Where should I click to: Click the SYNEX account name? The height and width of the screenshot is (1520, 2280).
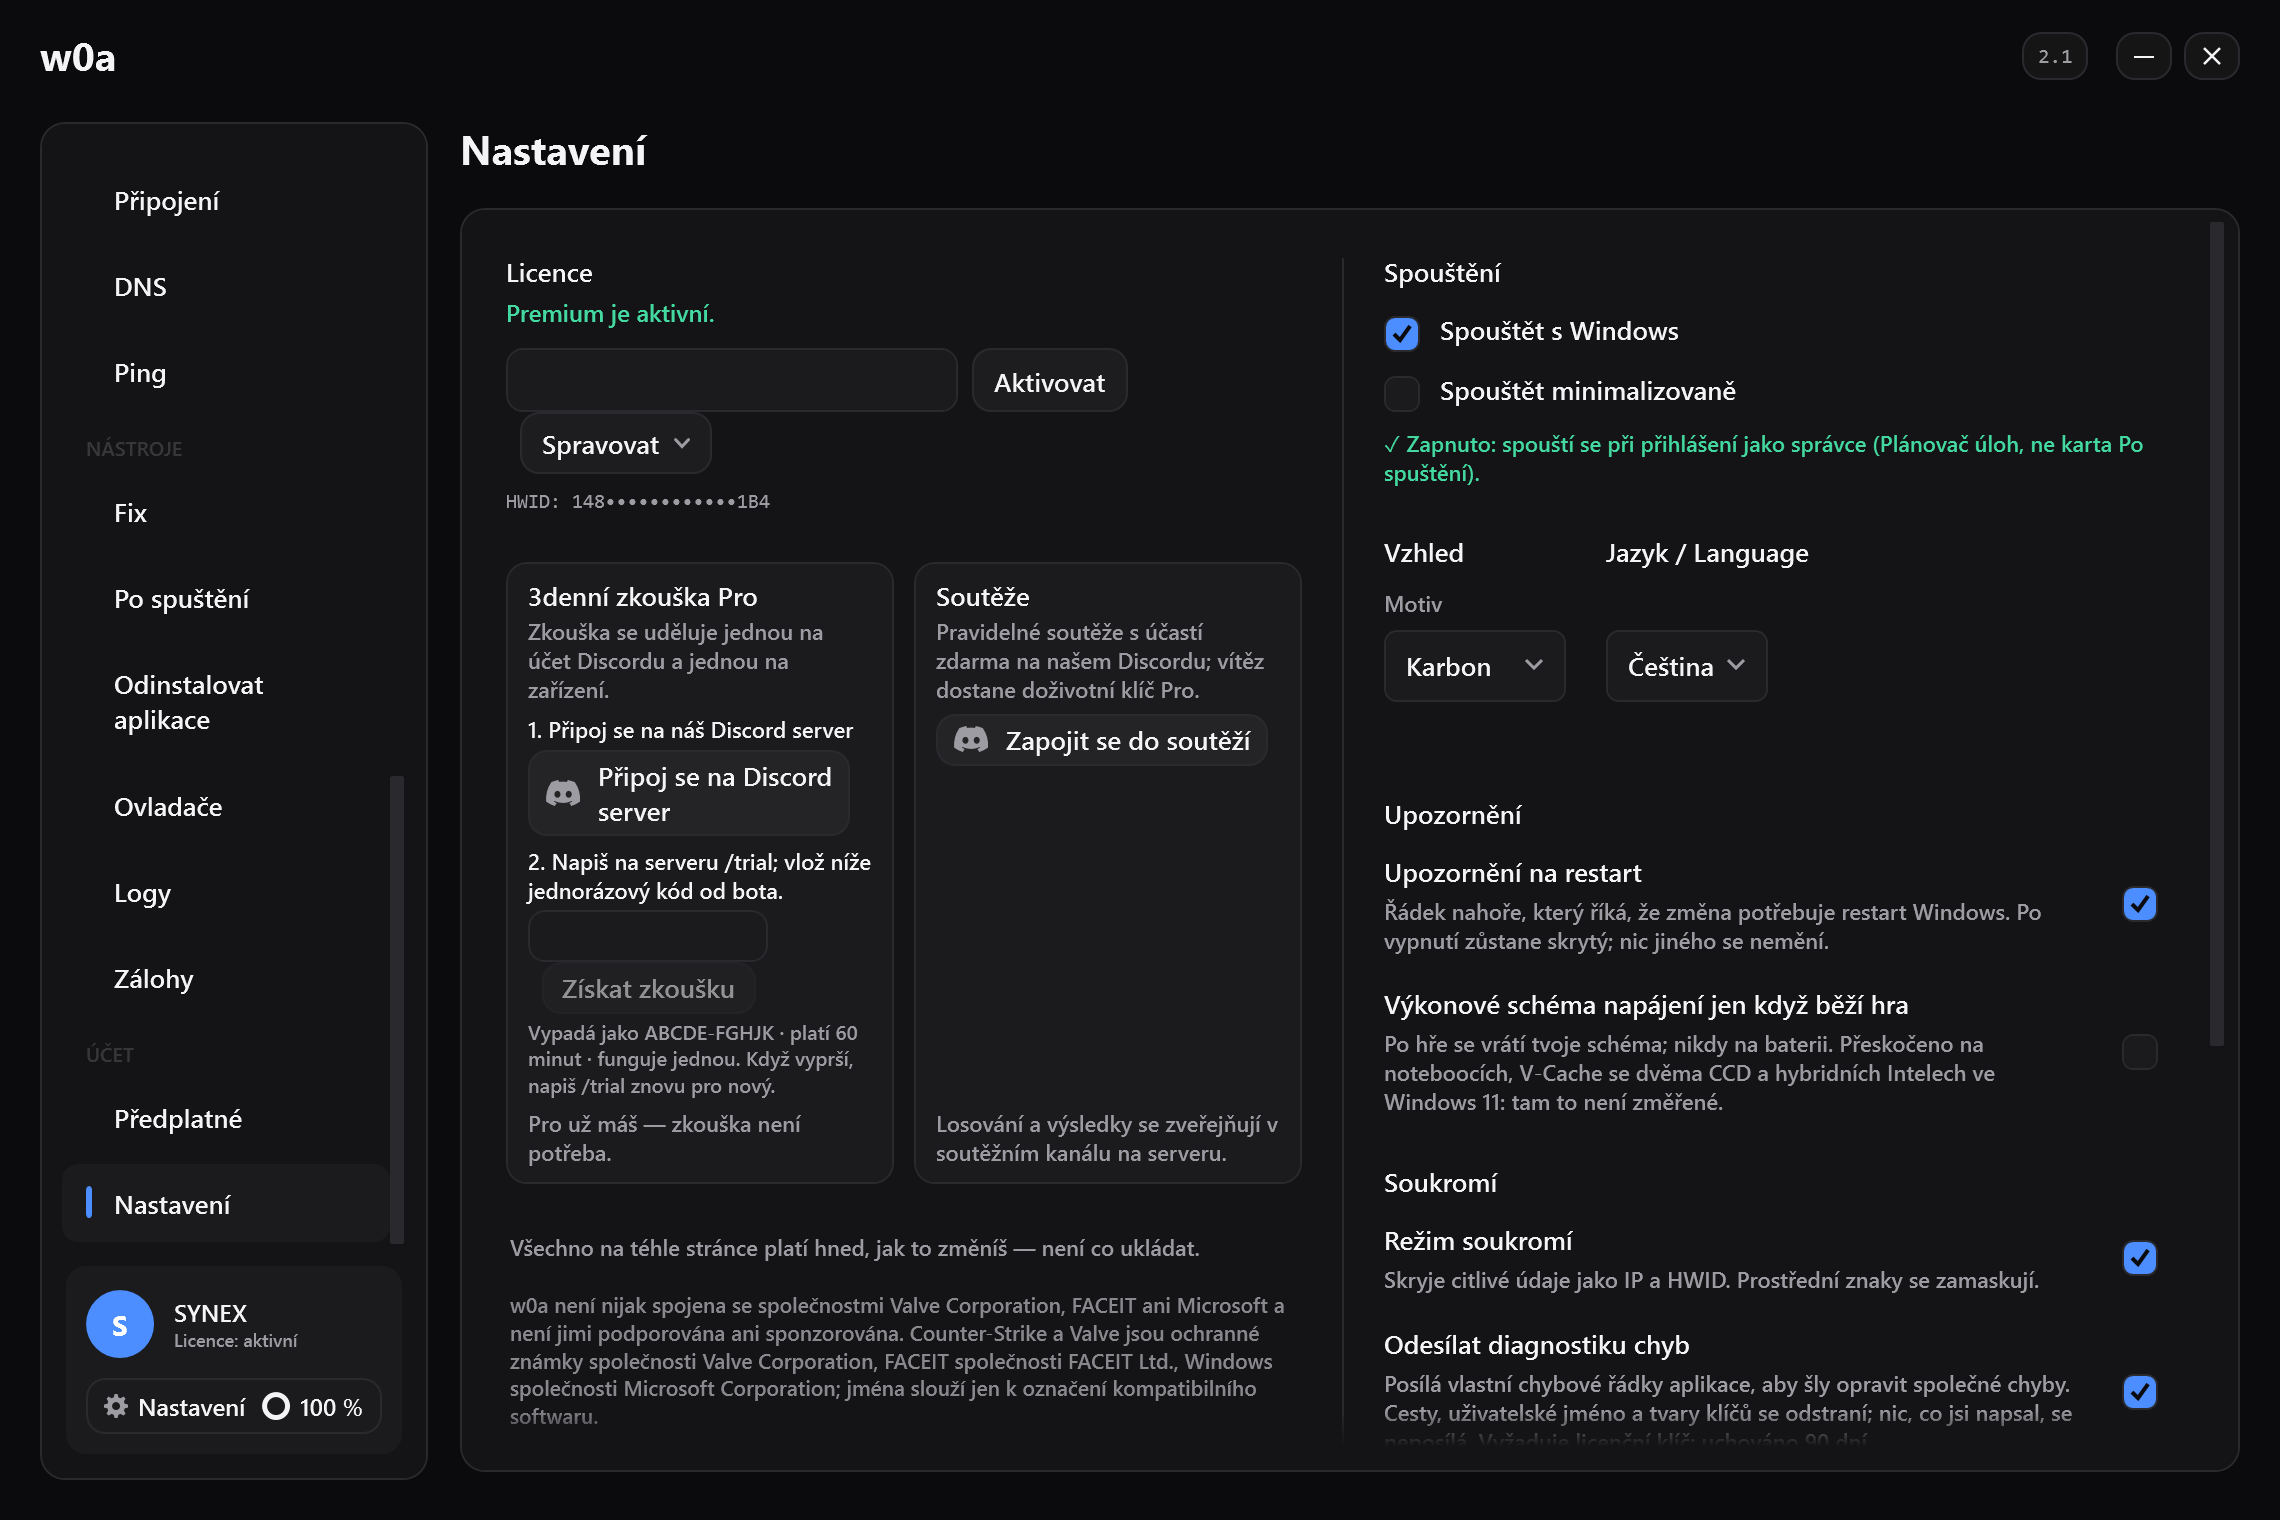tap(210, 1313)
